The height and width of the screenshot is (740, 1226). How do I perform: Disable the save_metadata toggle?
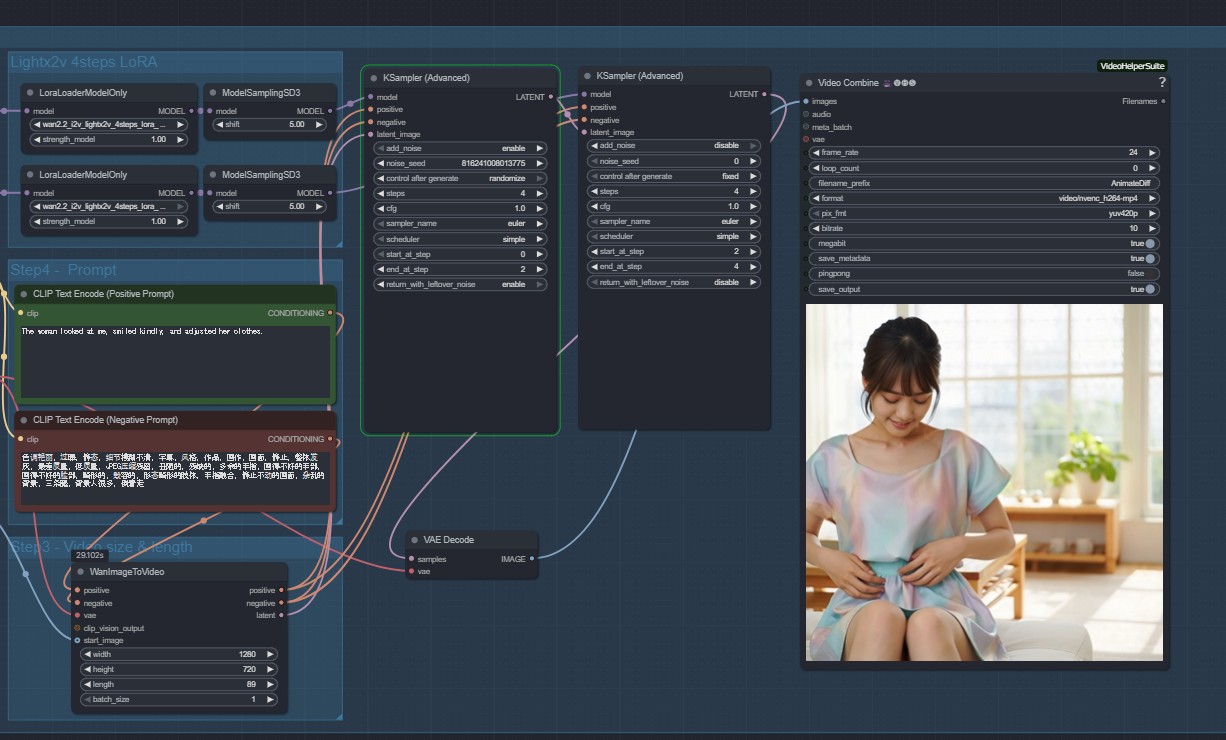tap(1150, 258)
